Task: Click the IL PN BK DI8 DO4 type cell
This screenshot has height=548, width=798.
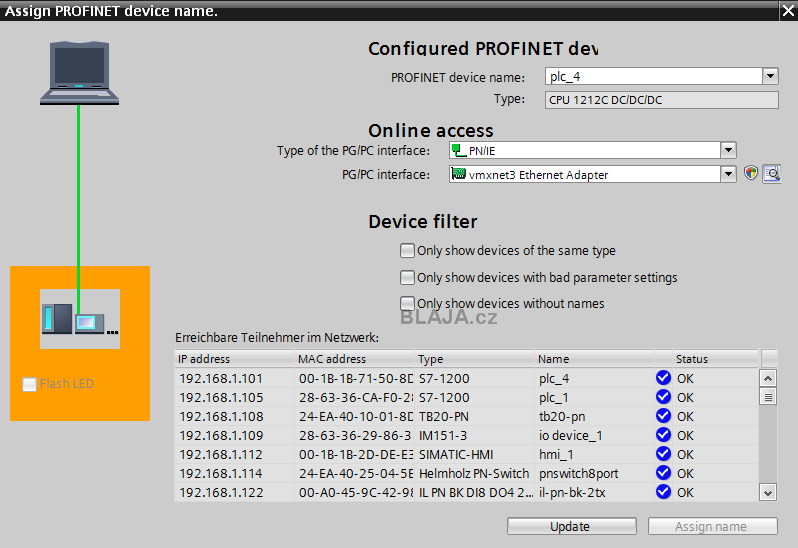Action: click(x=475, y=492)
